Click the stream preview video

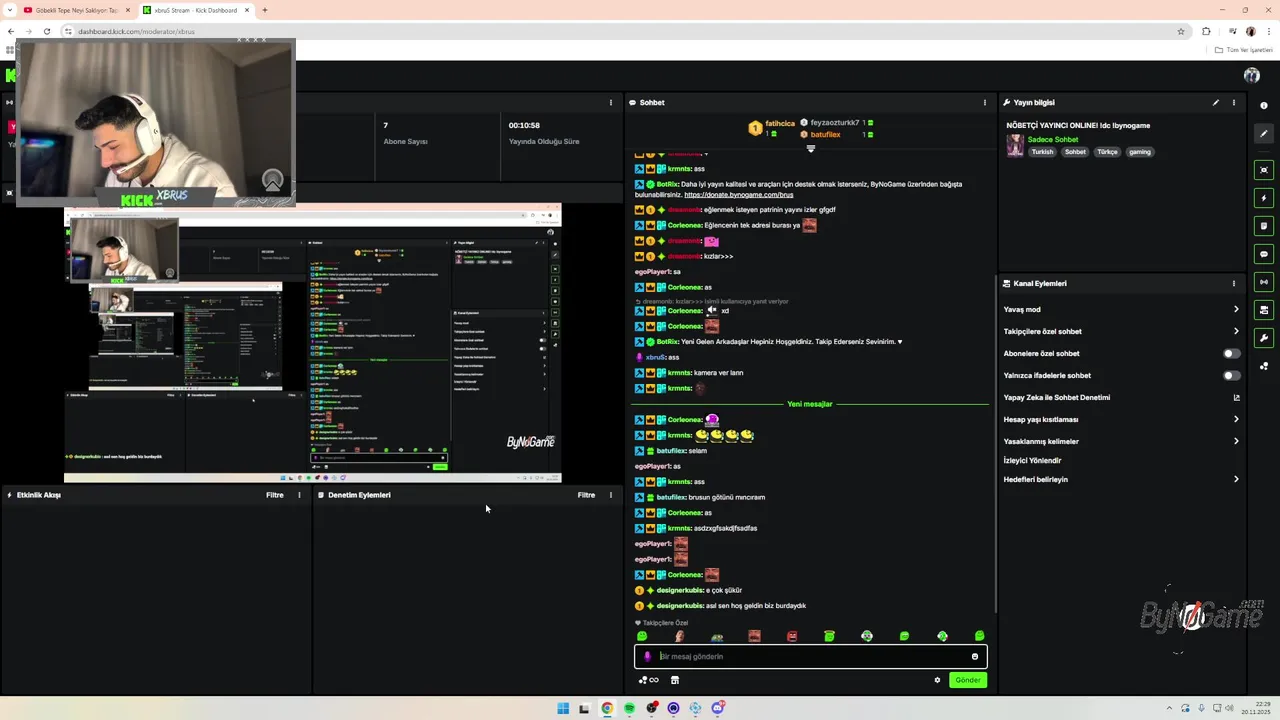point(313,343)
